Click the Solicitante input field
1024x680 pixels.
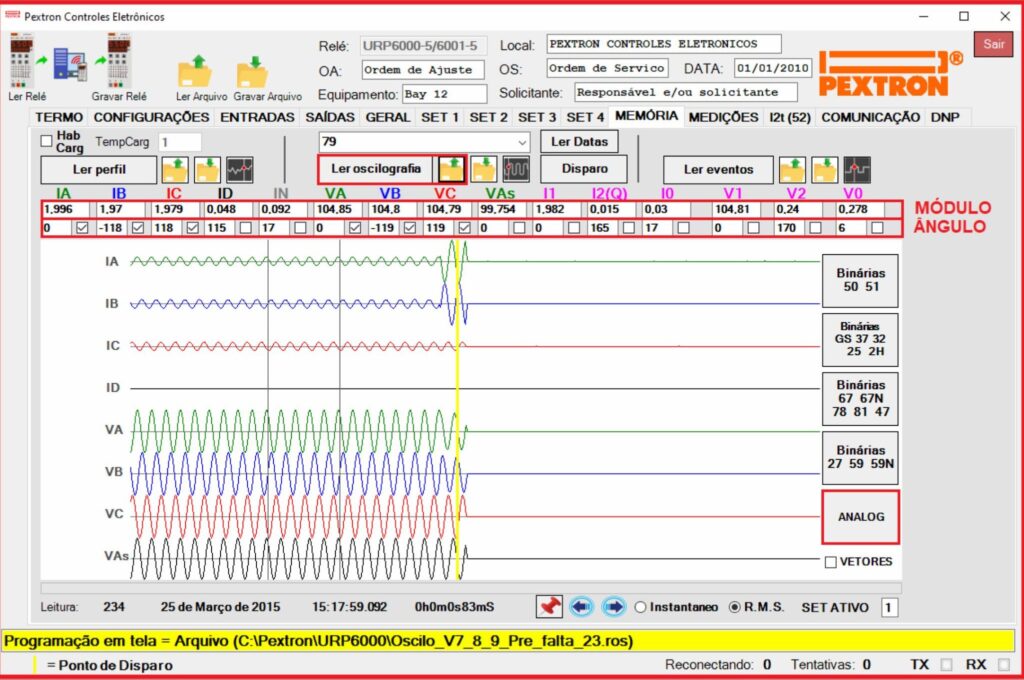(x=686, y=92)
